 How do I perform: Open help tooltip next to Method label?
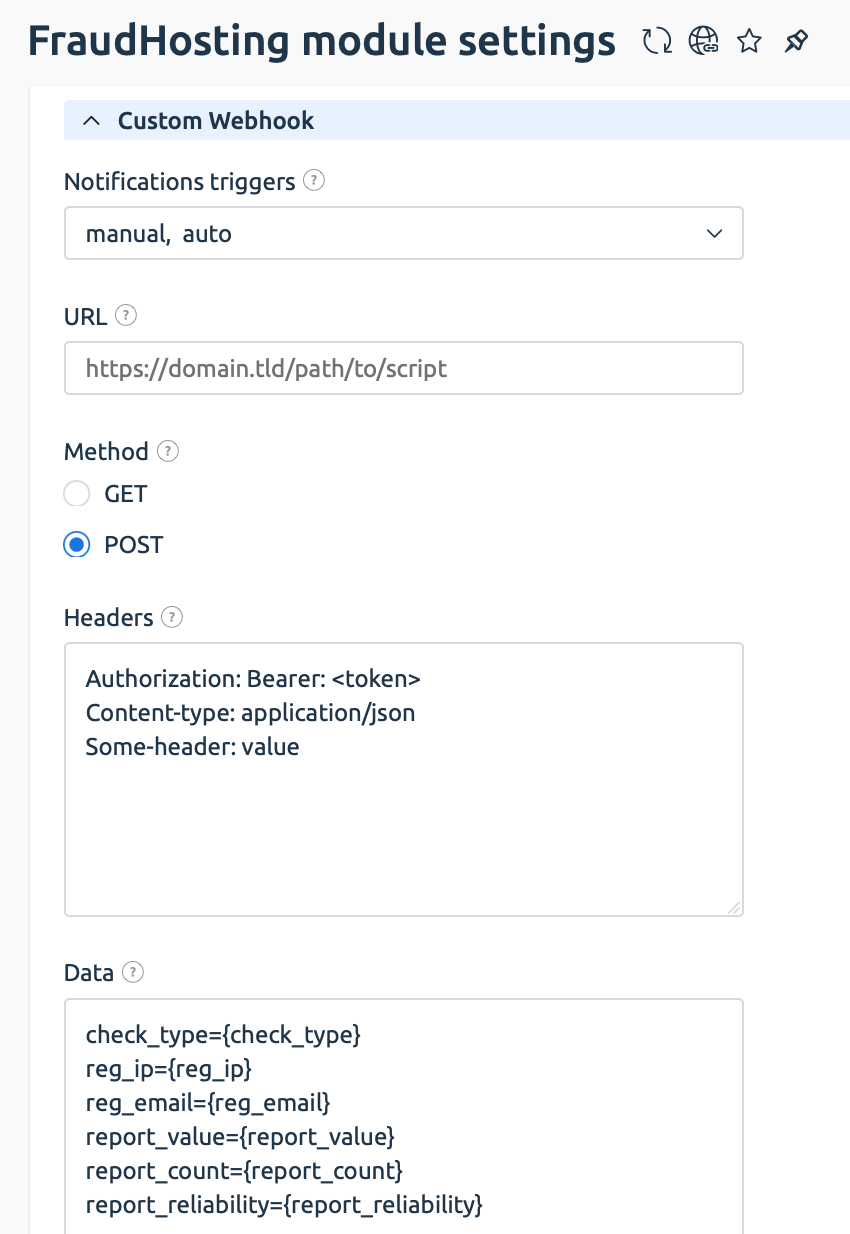coord(168,451)
